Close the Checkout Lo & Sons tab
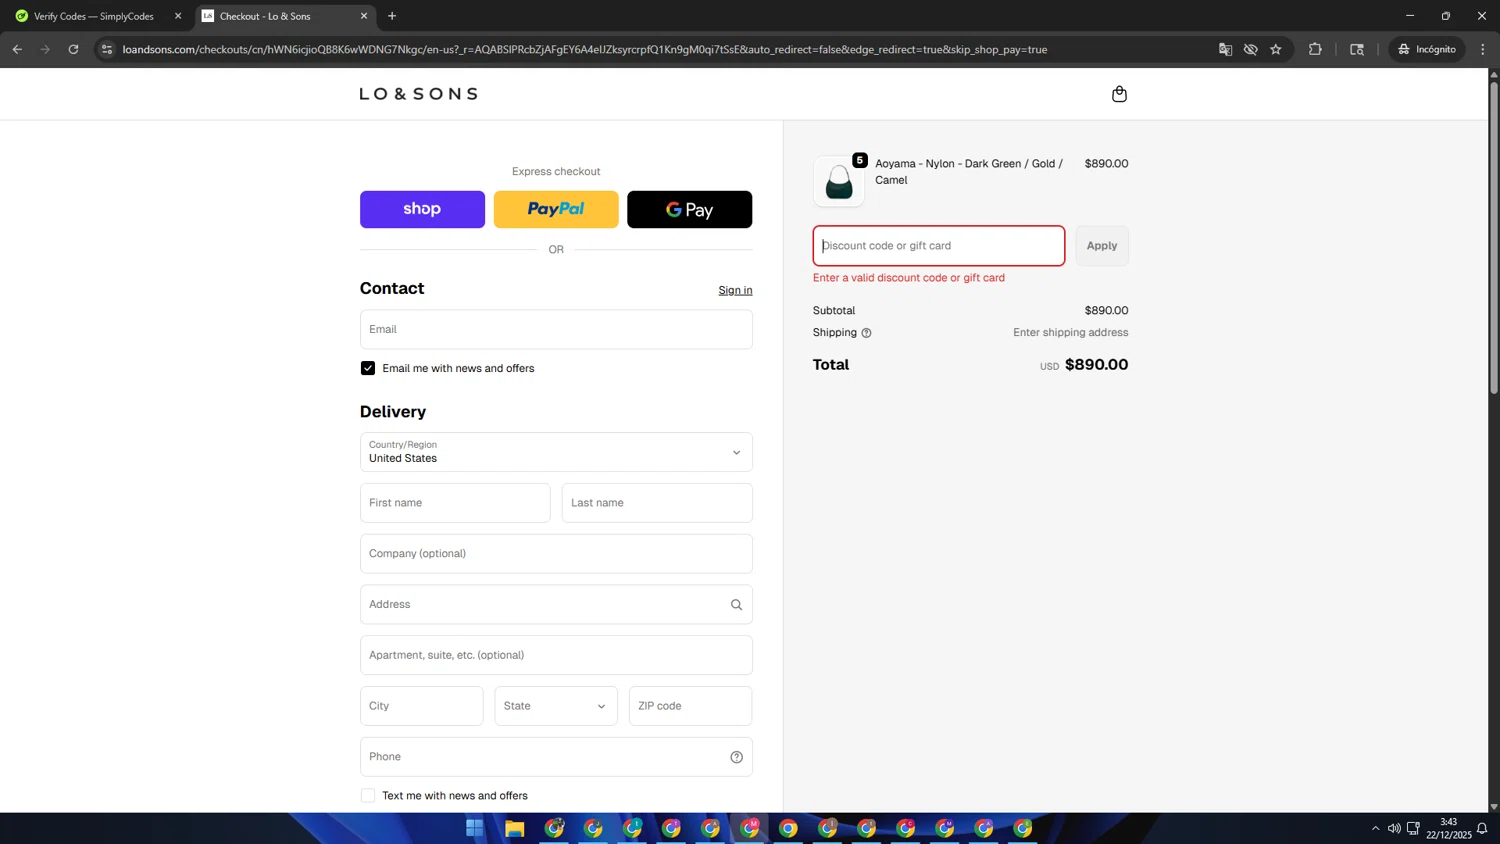 point(364,16)
